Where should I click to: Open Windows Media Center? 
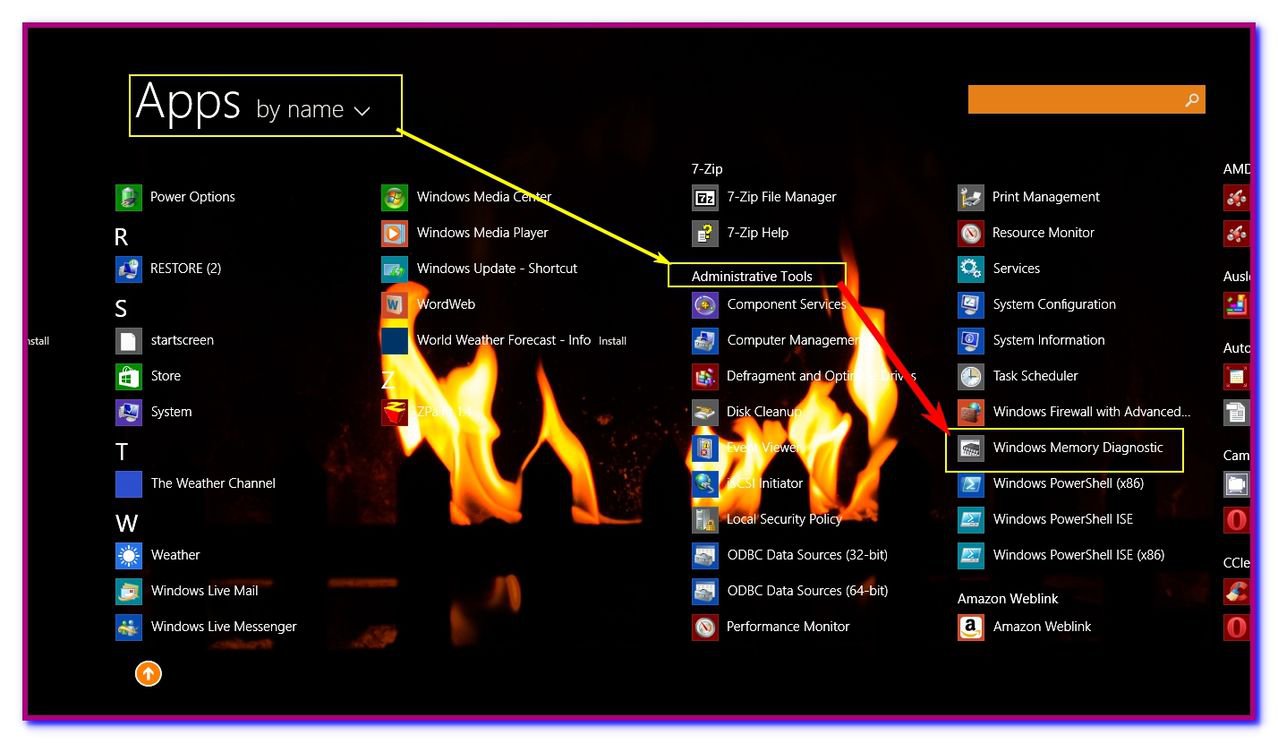[467, 197]
